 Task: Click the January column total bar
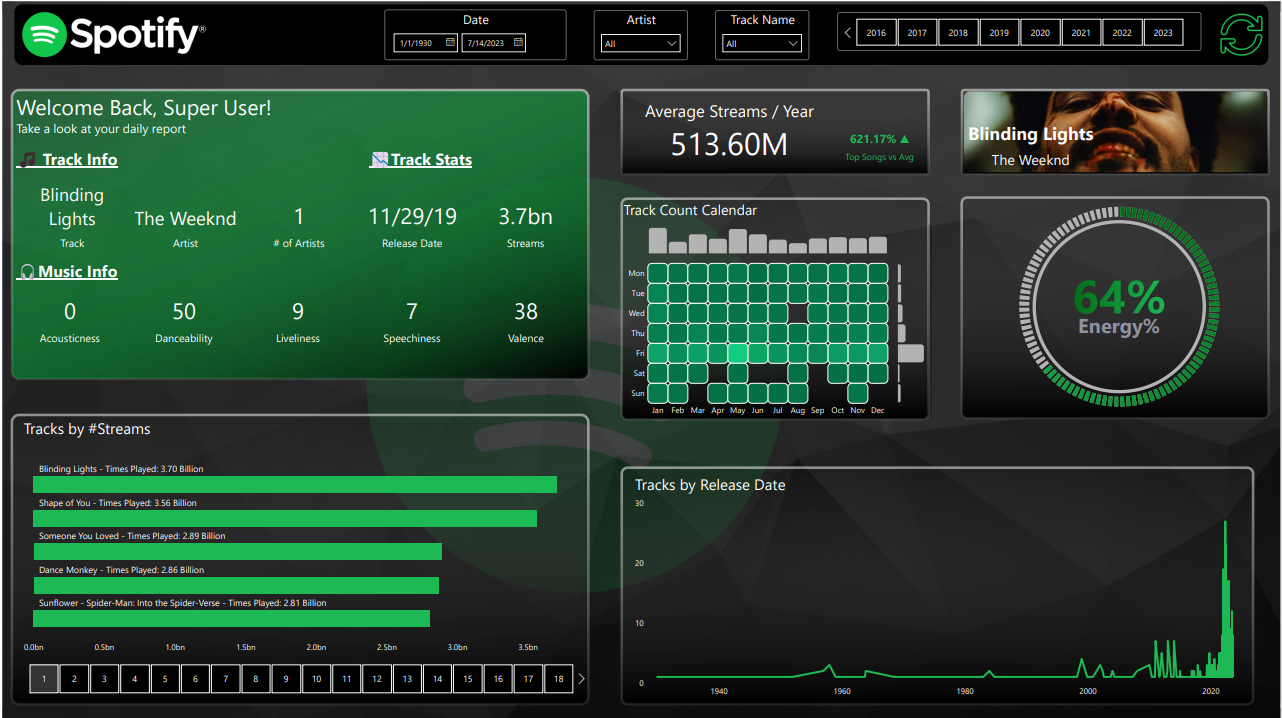point(657,240)
